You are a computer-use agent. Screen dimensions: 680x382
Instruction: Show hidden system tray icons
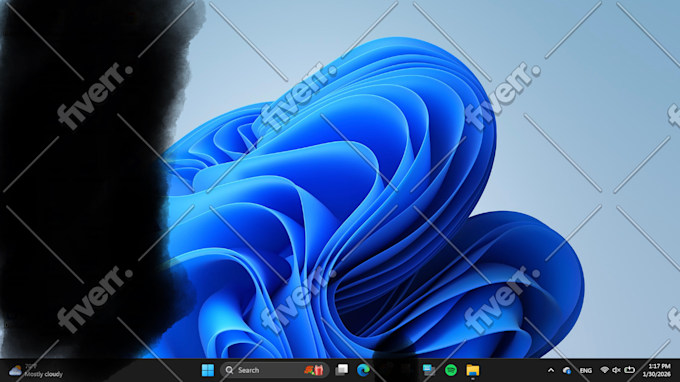(x=551, y=370)
